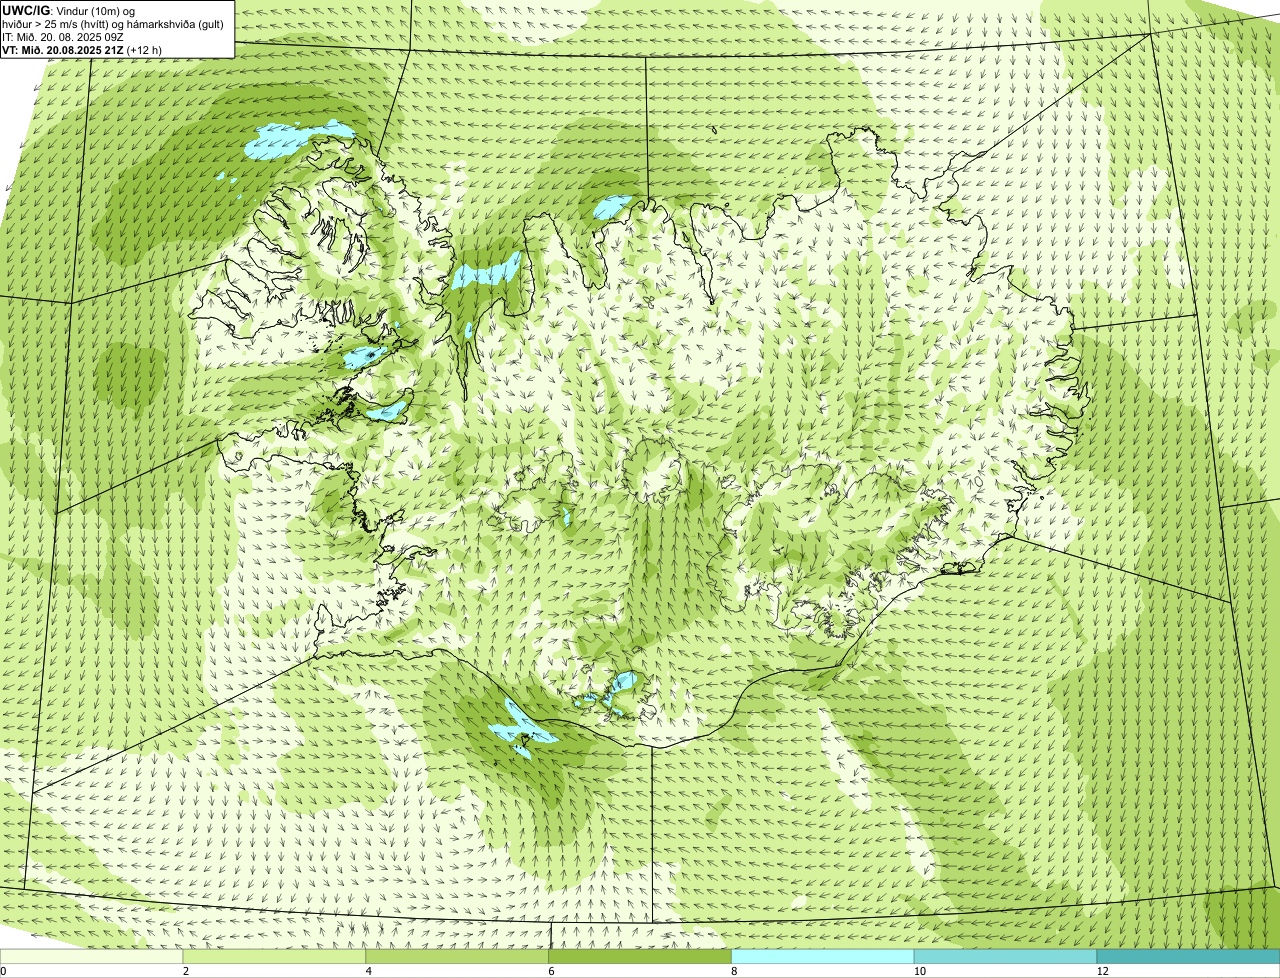Click the legend tick label "6"
Viewport: 1280px width, 978px height.
click(x=551, y=971)
